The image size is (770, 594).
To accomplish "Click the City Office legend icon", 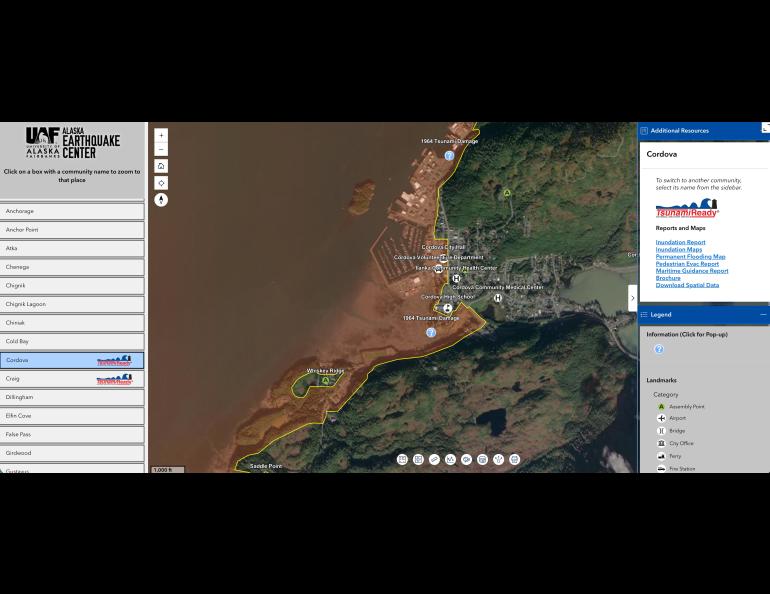I will [661, 443].
